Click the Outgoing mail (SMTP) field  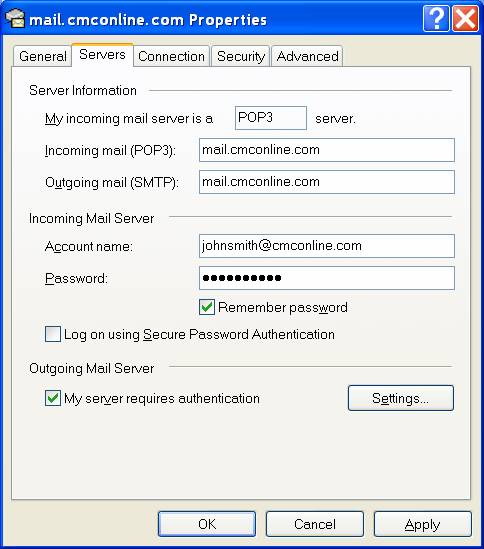327,182
